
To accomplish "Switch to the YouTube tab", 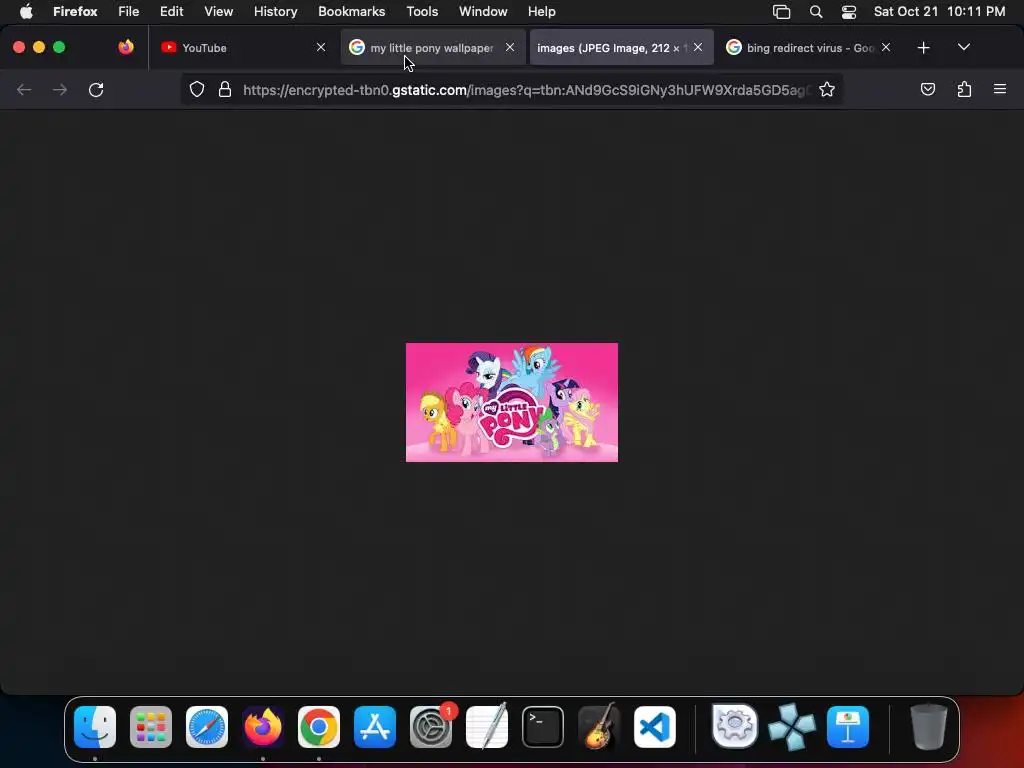I will pyautogui.click(x=244, y=48).
